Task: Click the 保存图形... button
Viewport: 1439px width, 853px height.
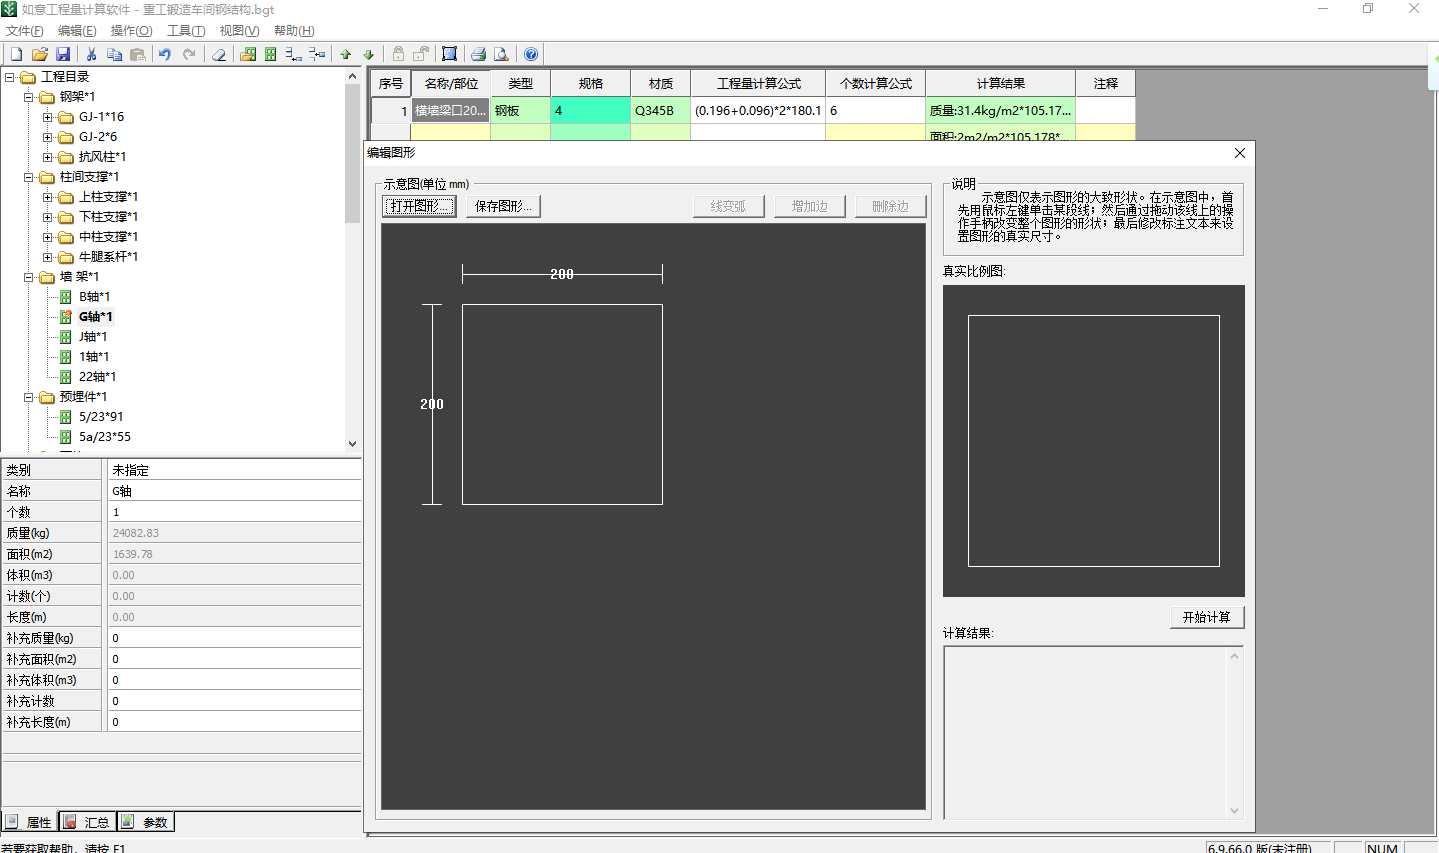Action: point(503,206)
